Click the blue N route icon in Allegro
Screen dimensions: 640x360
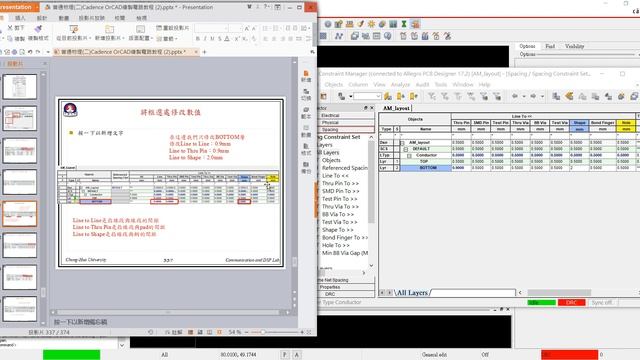(x=339, y=36)
